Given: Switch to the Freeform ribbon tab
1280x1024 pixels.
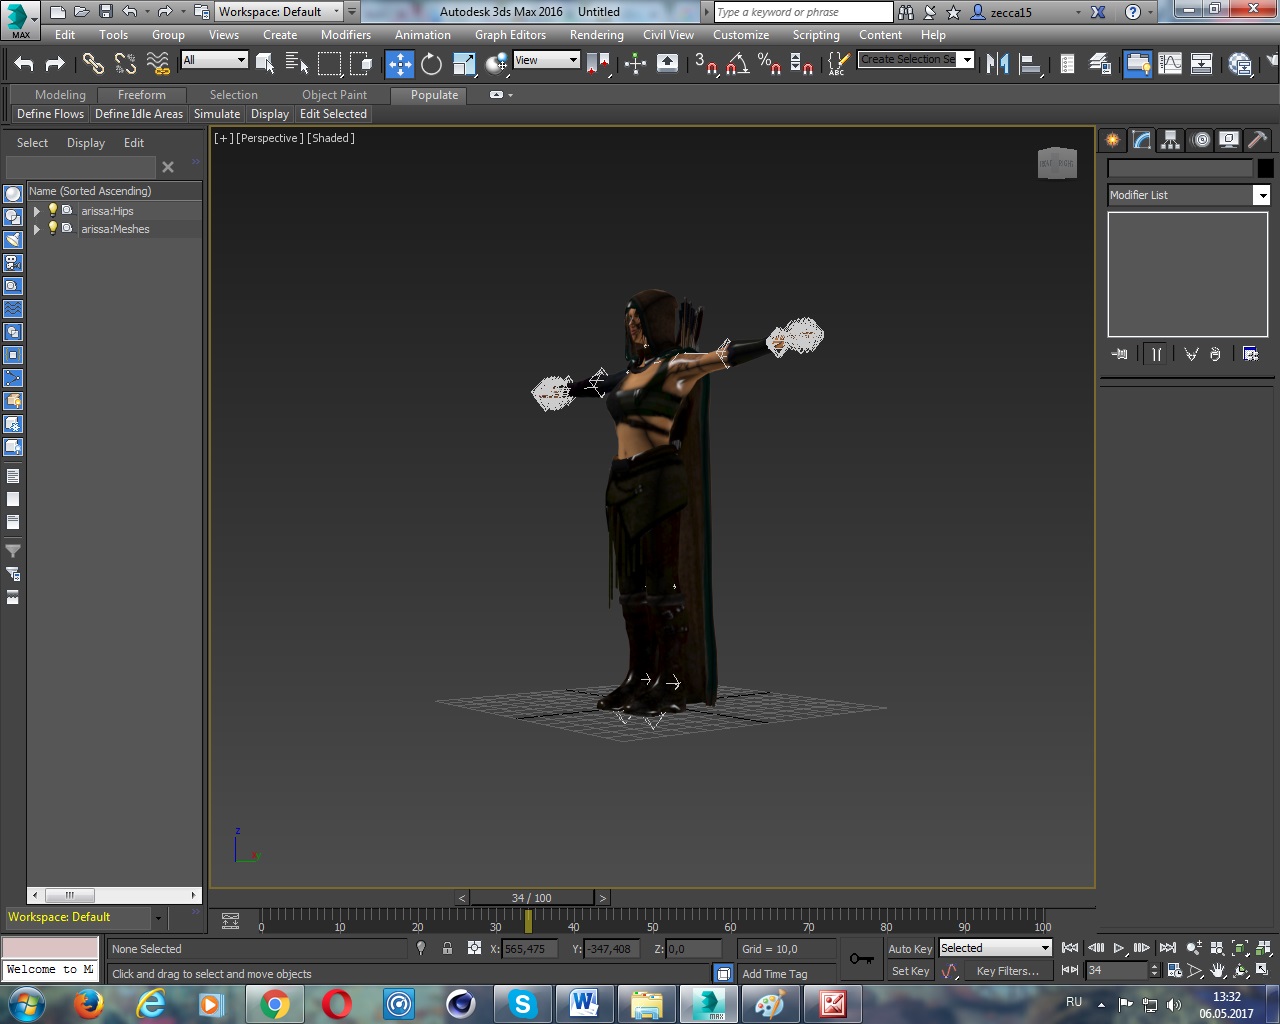Looking at the screenshot, I should pos(142,95).
